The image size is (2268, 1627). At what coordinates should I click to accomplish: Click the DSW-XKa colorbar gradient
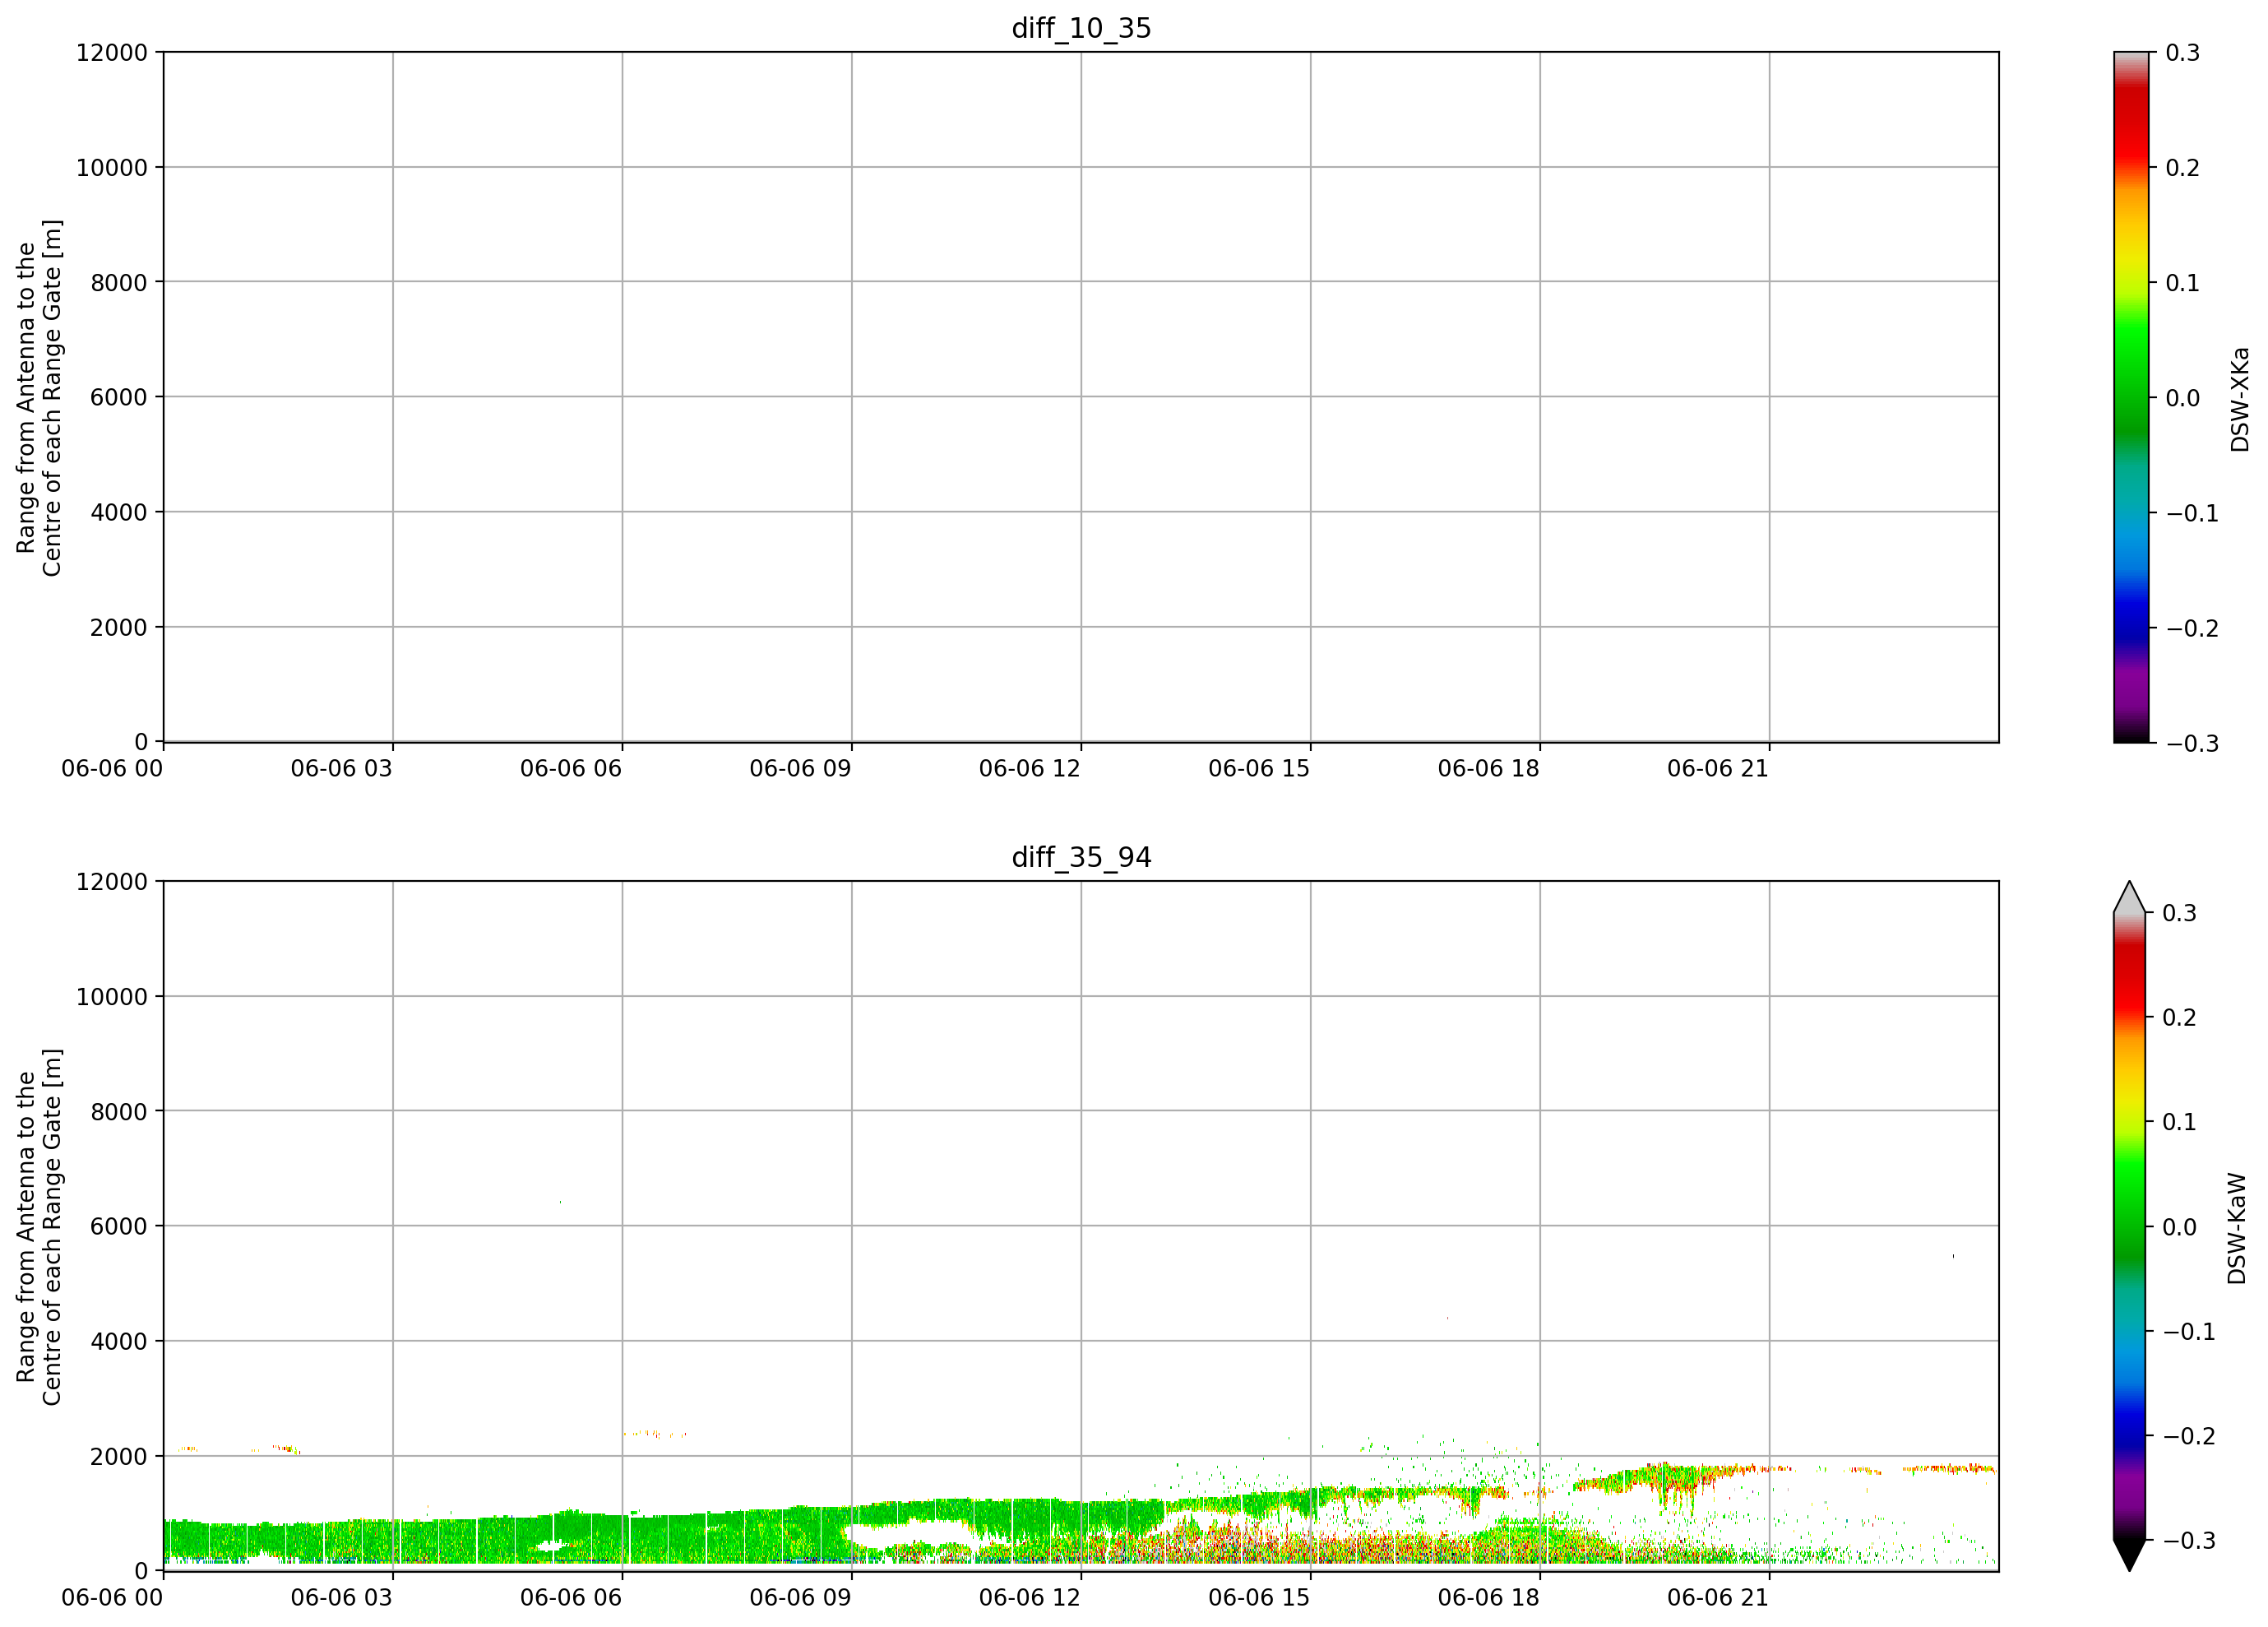(x=2131, y=397)
